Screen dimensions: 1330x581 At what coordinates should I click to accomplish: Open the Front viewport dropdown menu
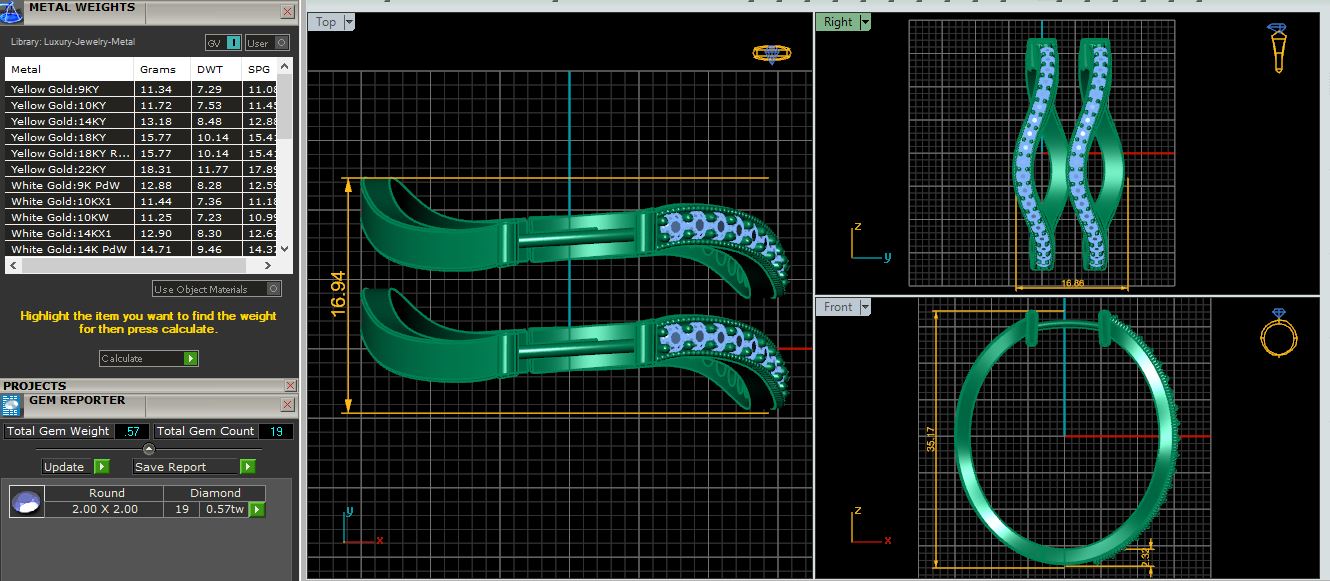pyautogui.click(x=865, y=307)
